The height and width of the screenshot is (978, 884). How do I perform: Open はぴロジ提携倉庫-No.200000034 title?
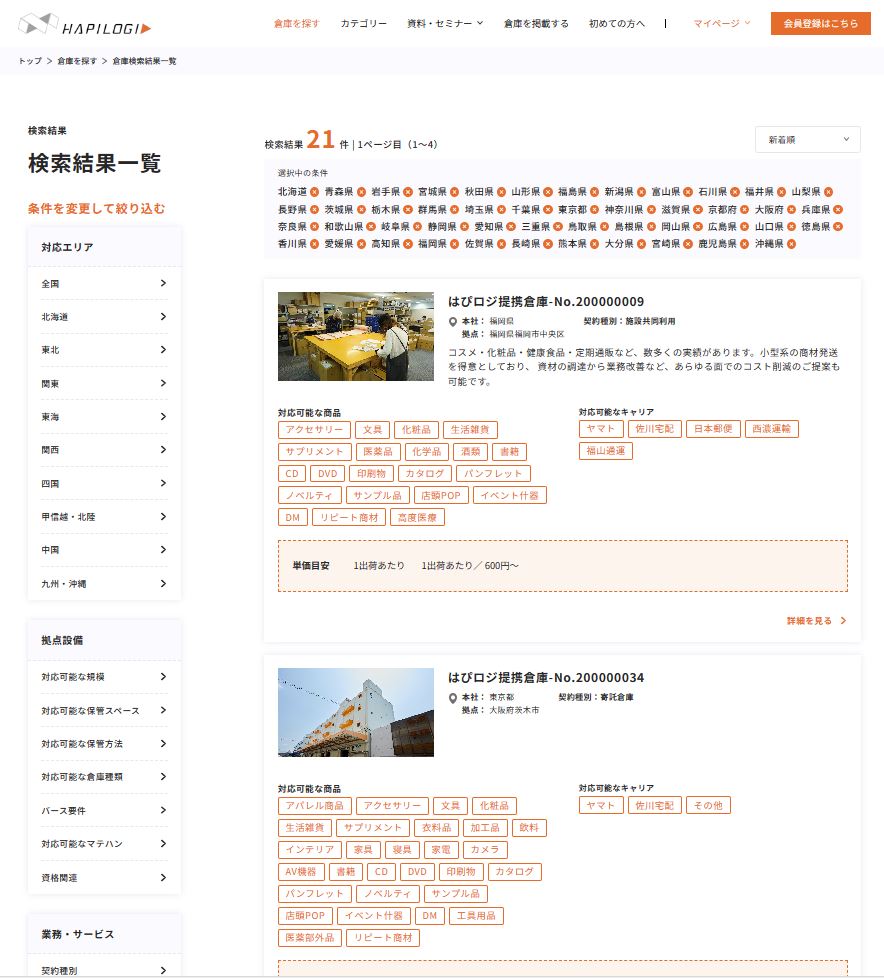click(546, 678)
